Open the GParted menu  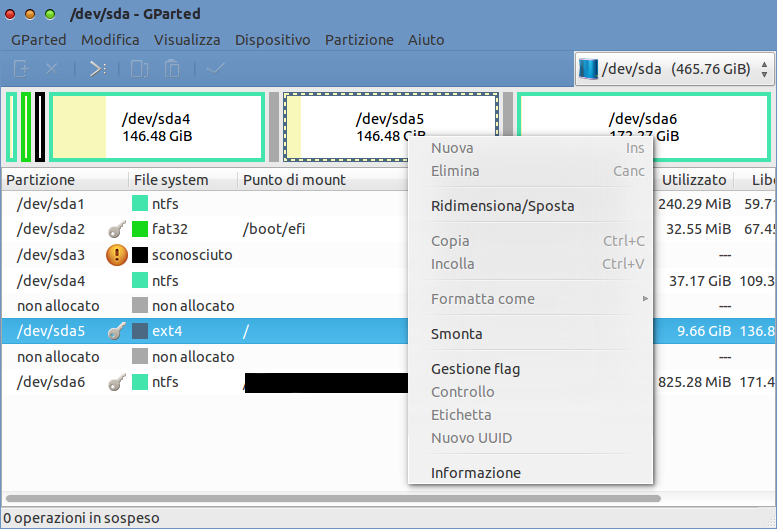tap(39, 40)
